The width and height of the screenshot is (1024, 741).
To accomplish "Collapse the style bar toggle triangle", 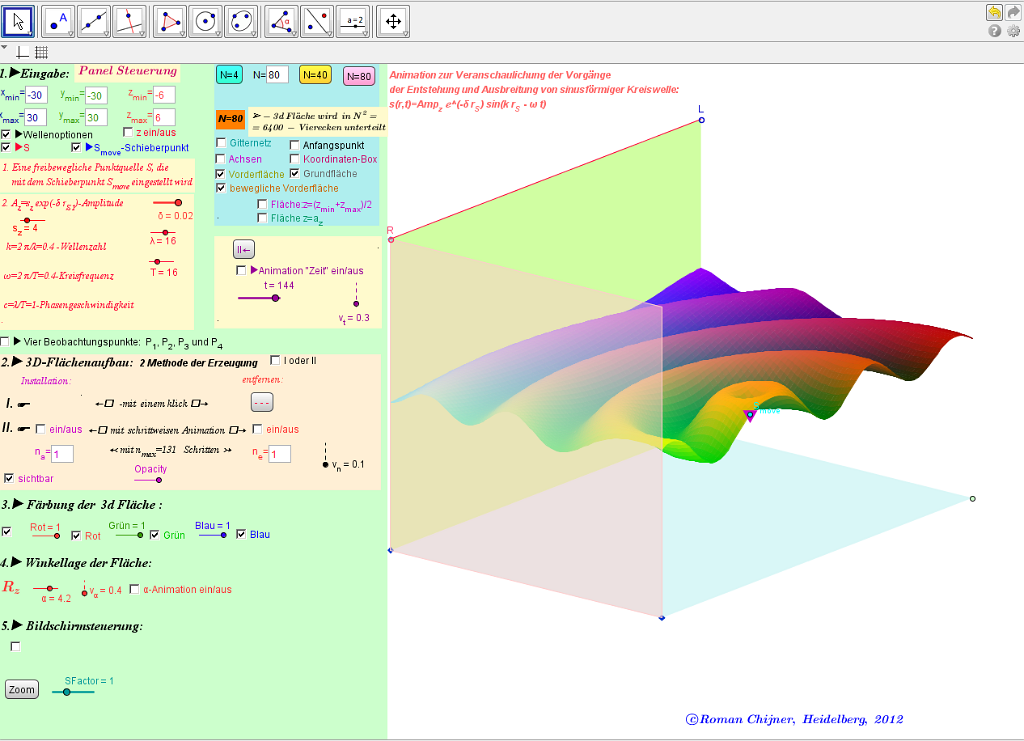I will (x=4, y=47).
